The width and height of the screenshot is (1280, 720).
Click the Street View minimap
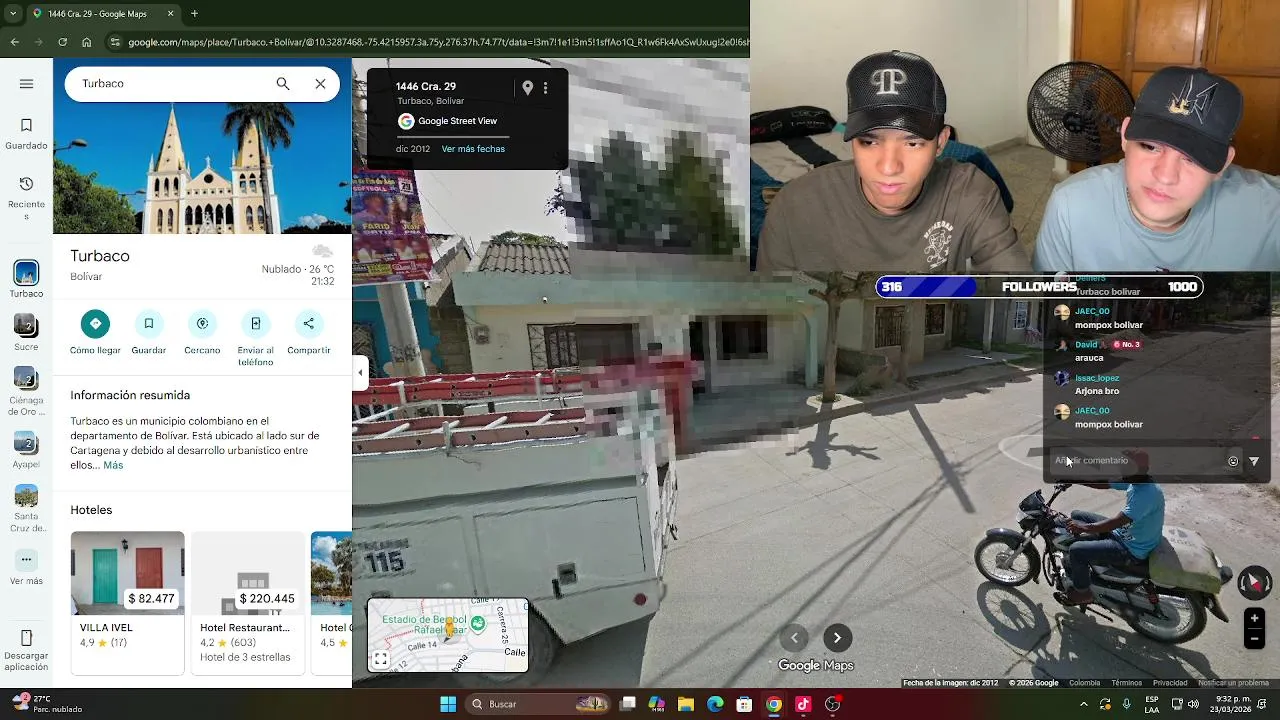click(448, 635)
